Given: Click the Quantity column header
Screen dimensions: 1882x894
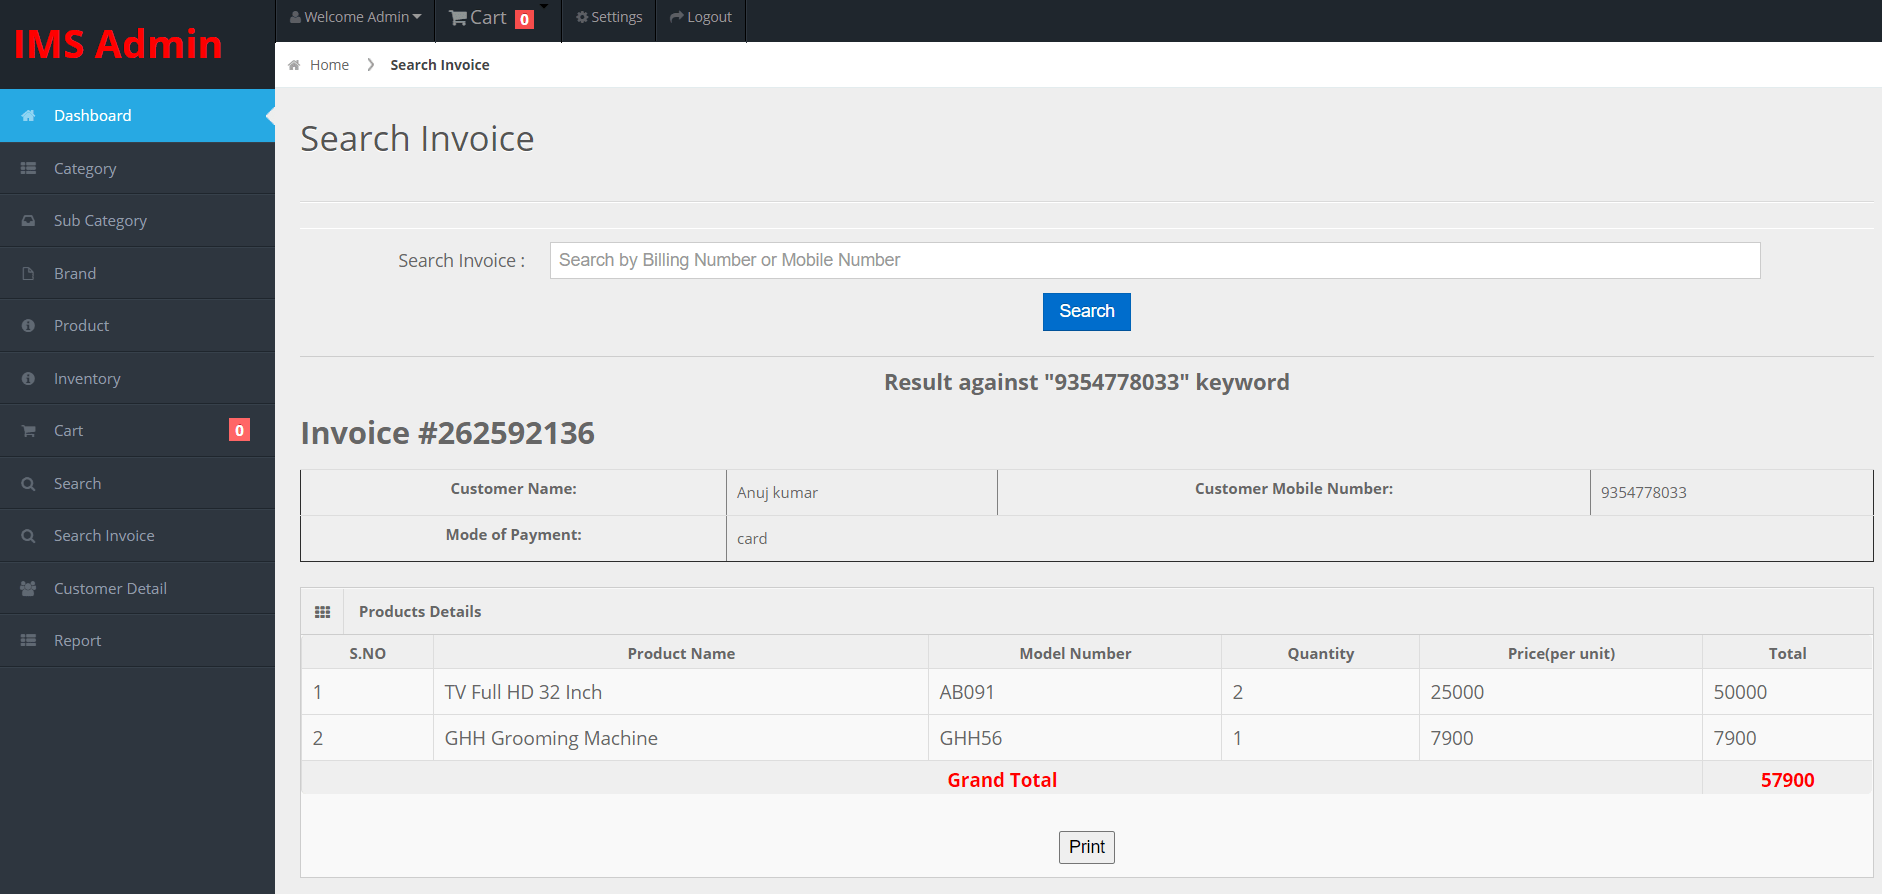Looking at the screenshot, I should coord(1321,654).
